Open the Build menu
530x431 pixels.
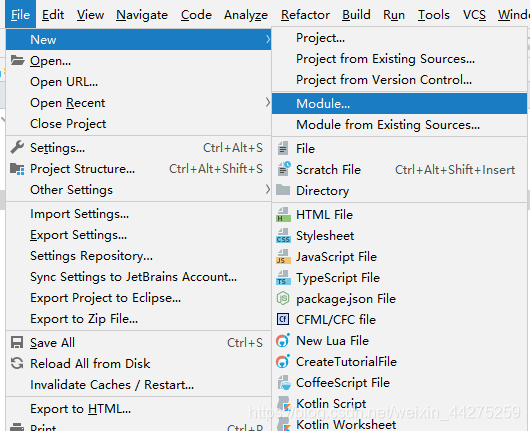(x=356, y=15)
